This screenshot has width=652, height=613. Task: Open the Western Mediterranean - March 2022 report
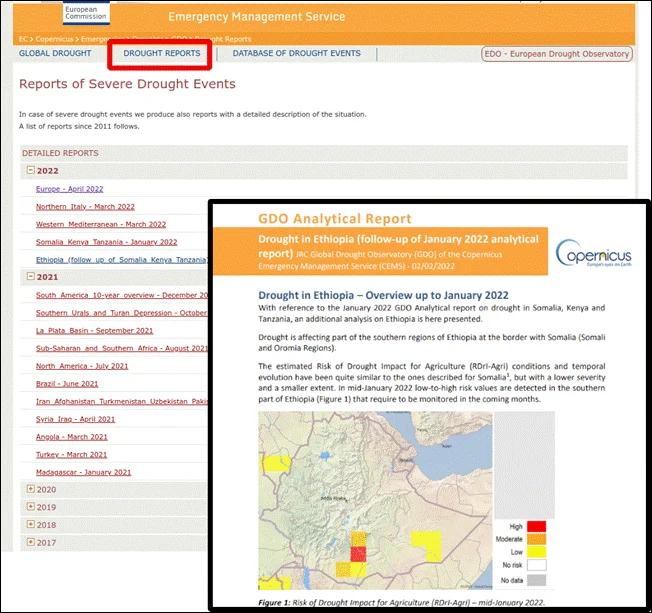click(100, 224)
